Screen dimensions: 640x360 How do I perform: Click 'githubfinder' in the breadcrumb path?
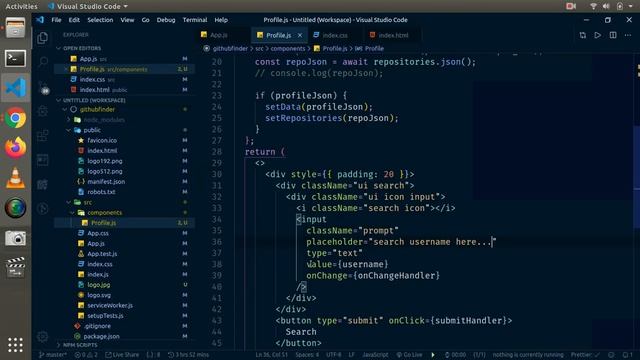click(230, 49)
